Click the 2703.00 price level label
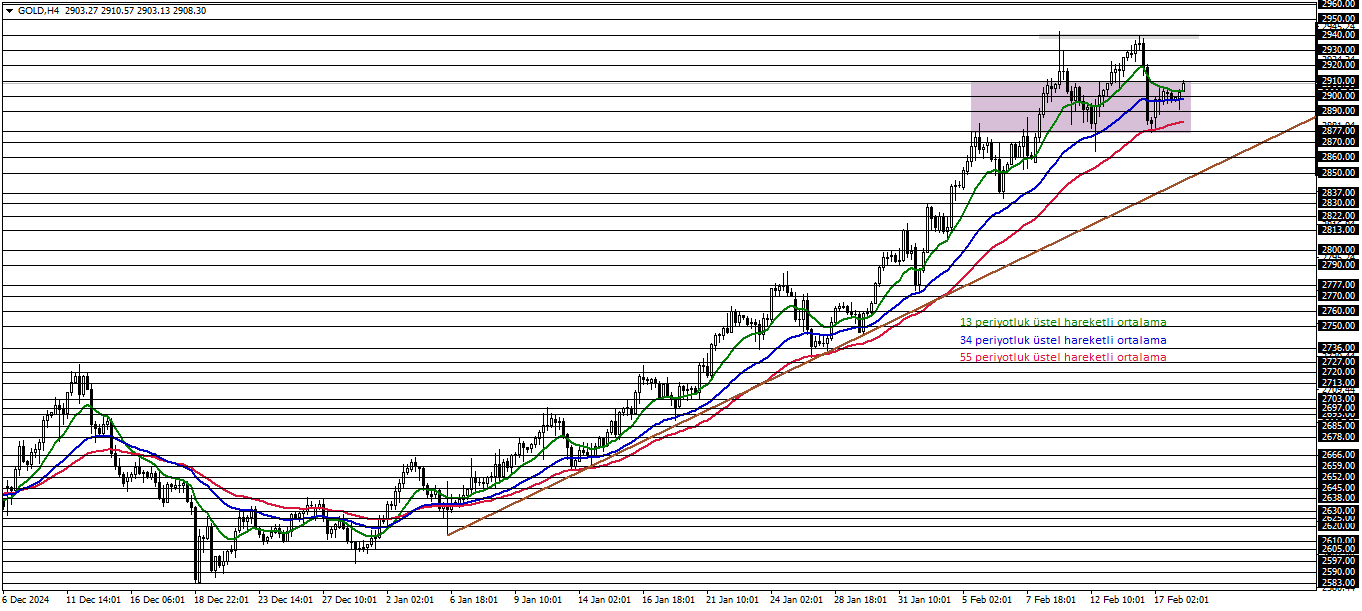Image resolution: width=1362 pixels, height=611 pixels. click(x=1338, y=398)
